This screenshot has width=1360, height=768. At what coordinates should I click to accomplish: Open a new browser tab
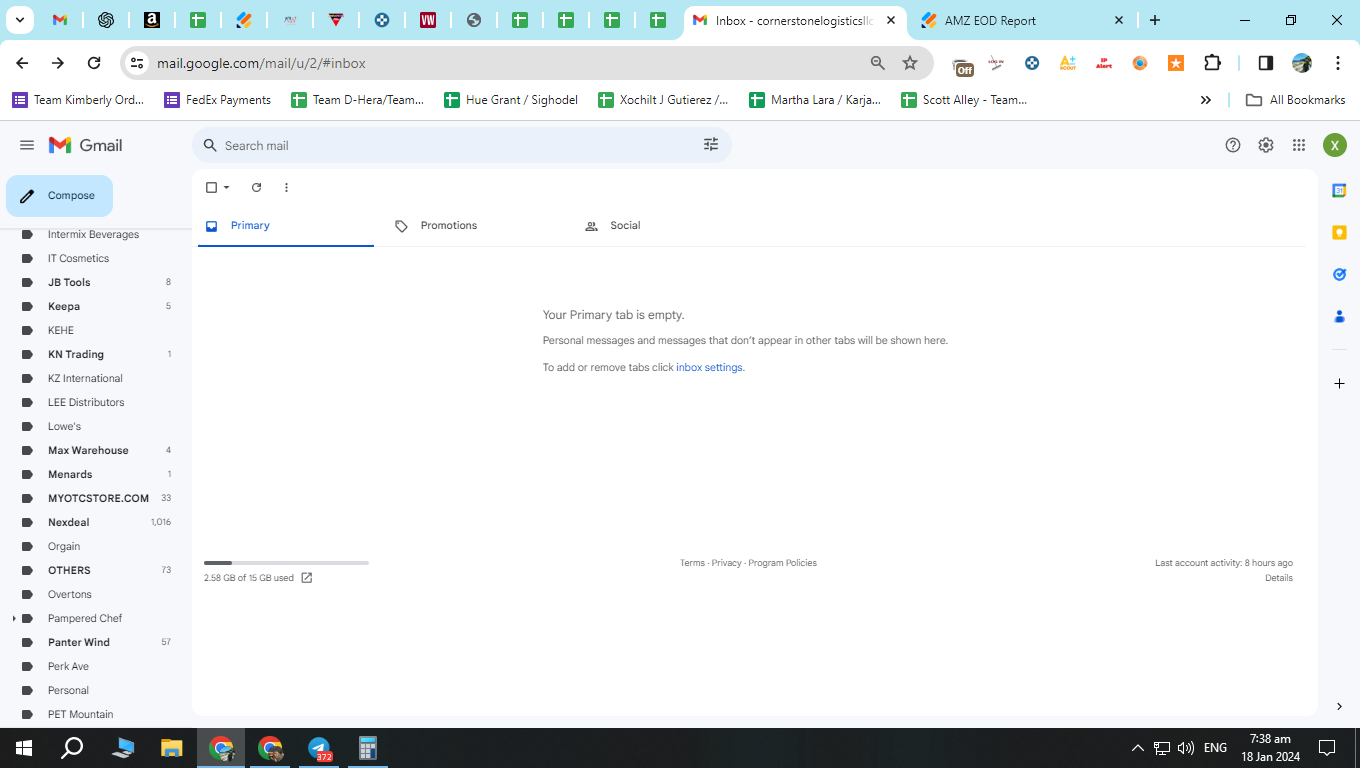coord(1155,20)
